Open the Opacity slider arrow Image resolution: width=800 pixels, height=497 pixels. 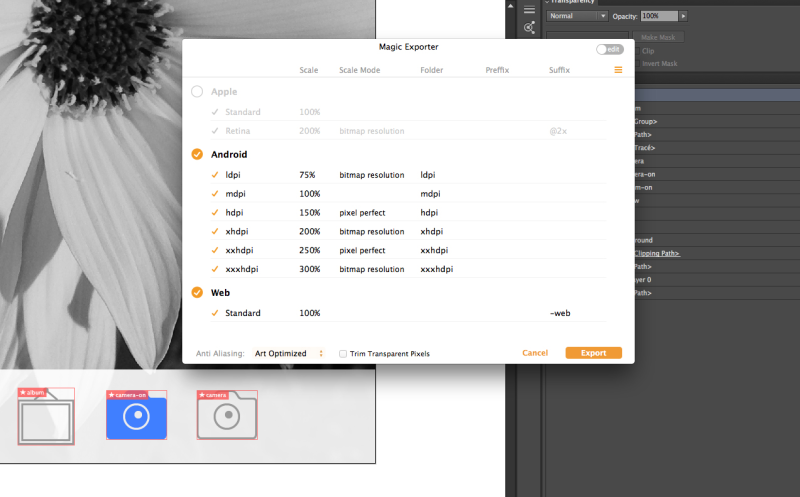coord(683,16)
